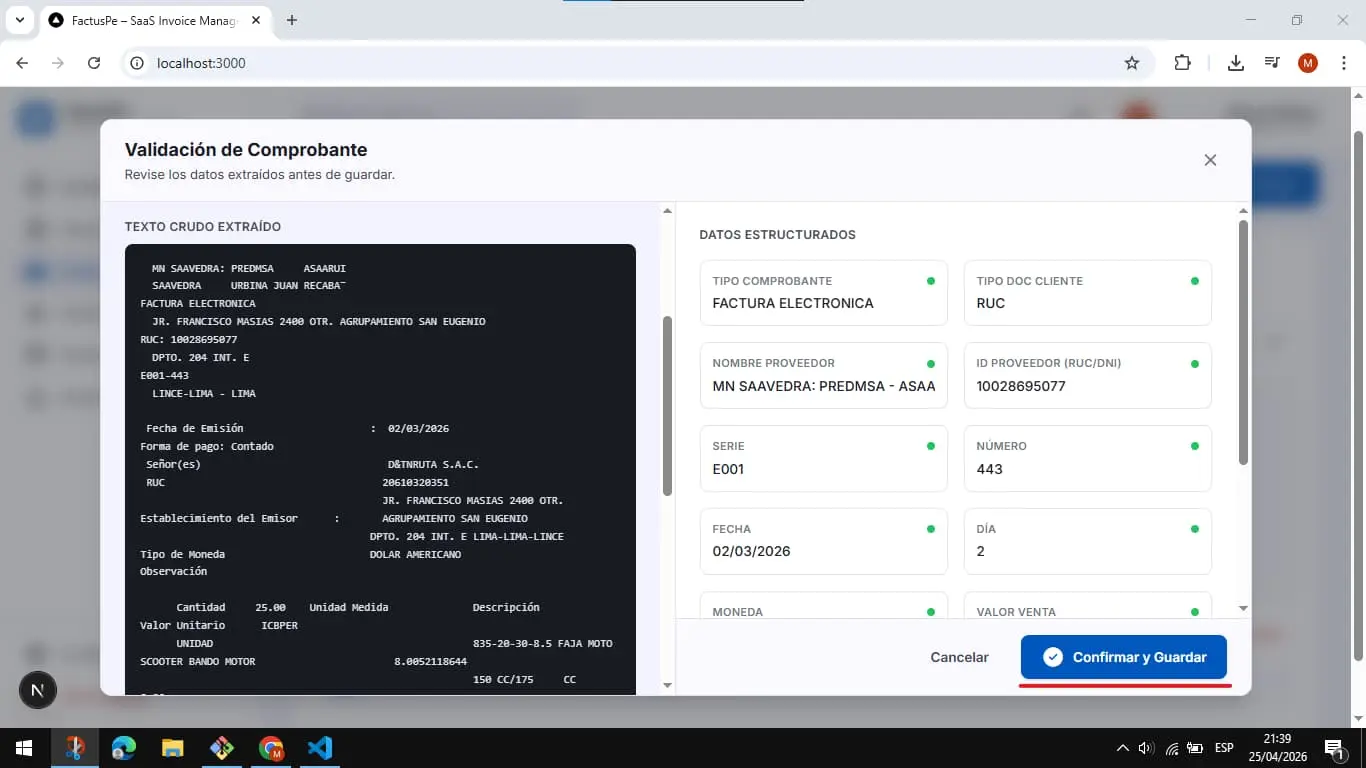The image size is (1366, 768).
Task: Click the raw text panel scrollbar
Action: pyautogui.click(x=667, y=405)
